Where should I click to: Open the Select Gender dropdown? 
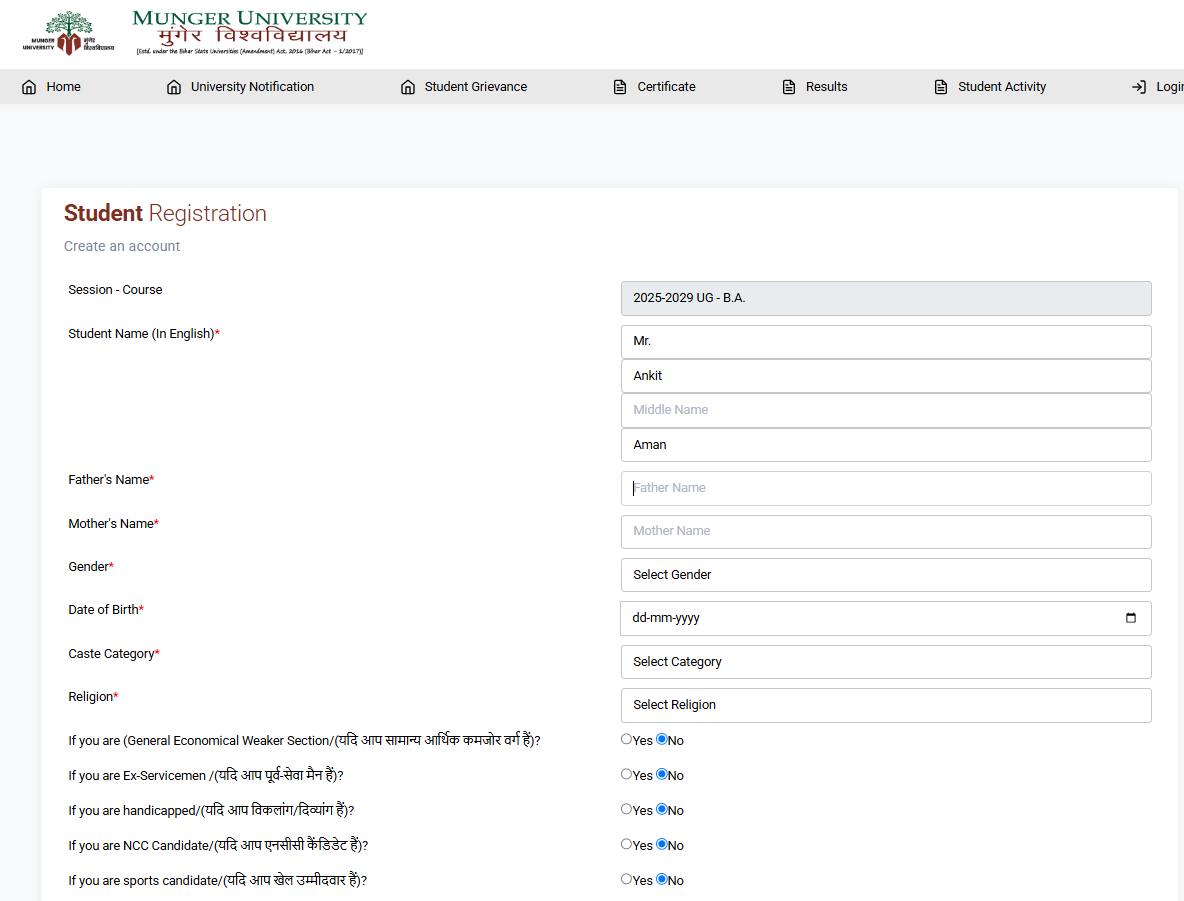click(885, 575)
